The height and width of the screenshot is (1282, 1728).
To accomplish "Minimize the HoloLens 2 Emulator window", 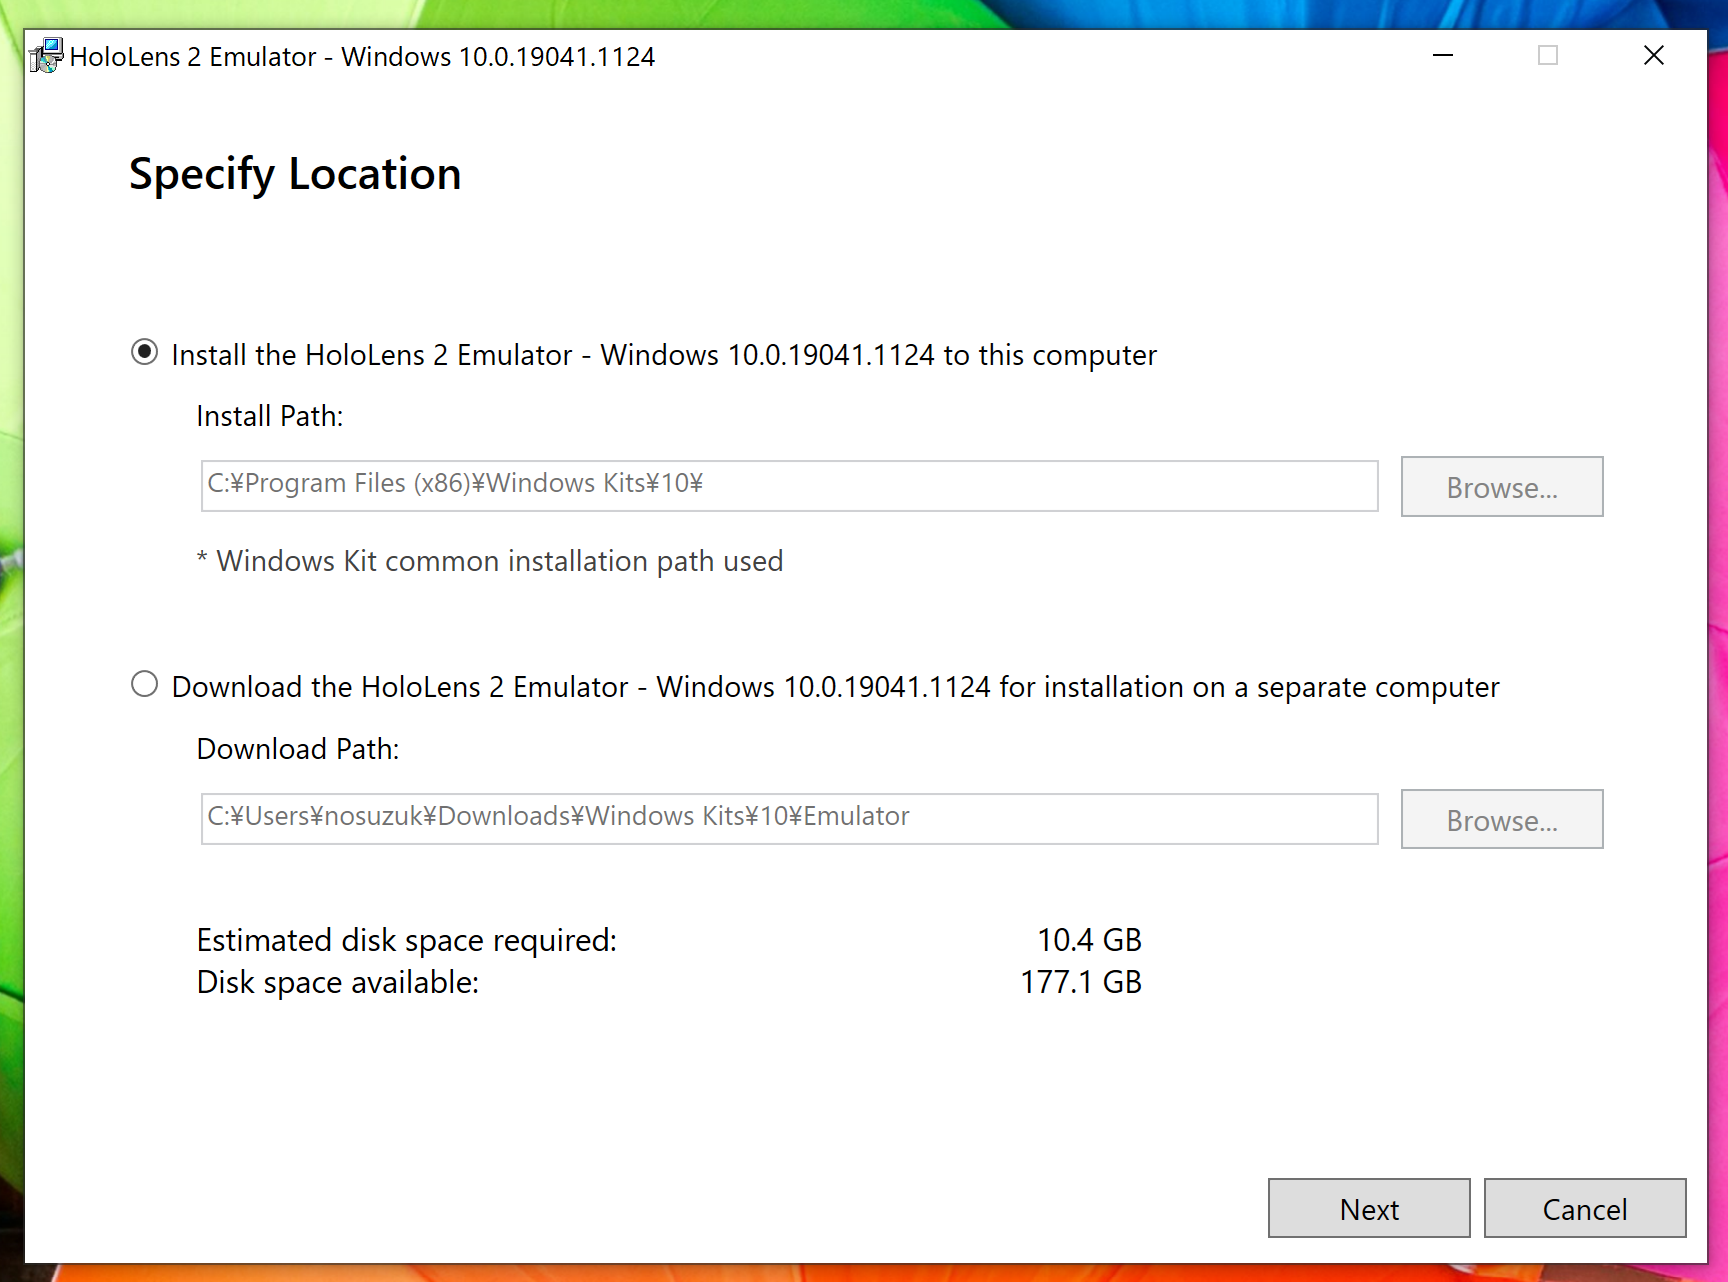I will (x=1442, y=56).
